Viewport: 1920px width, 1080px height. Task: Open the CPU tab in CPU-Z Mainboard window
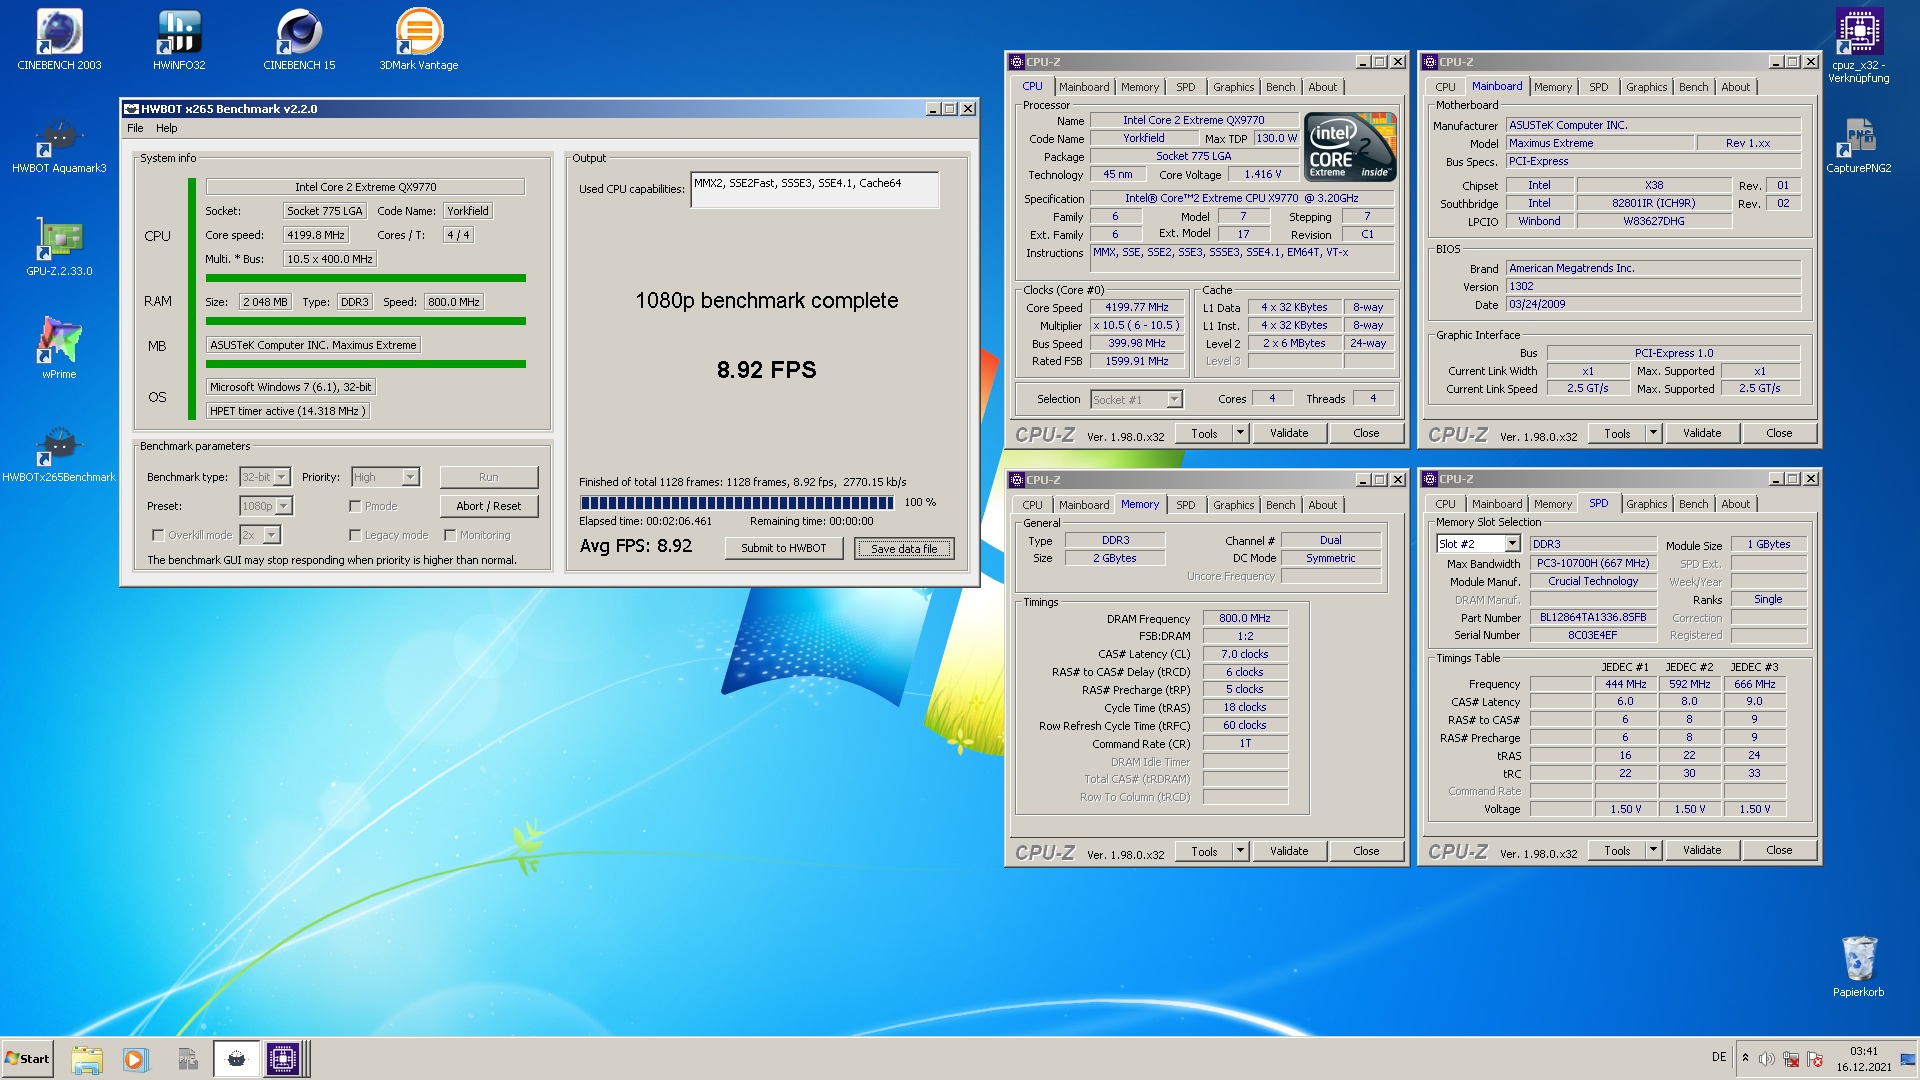pos(1445,87)
